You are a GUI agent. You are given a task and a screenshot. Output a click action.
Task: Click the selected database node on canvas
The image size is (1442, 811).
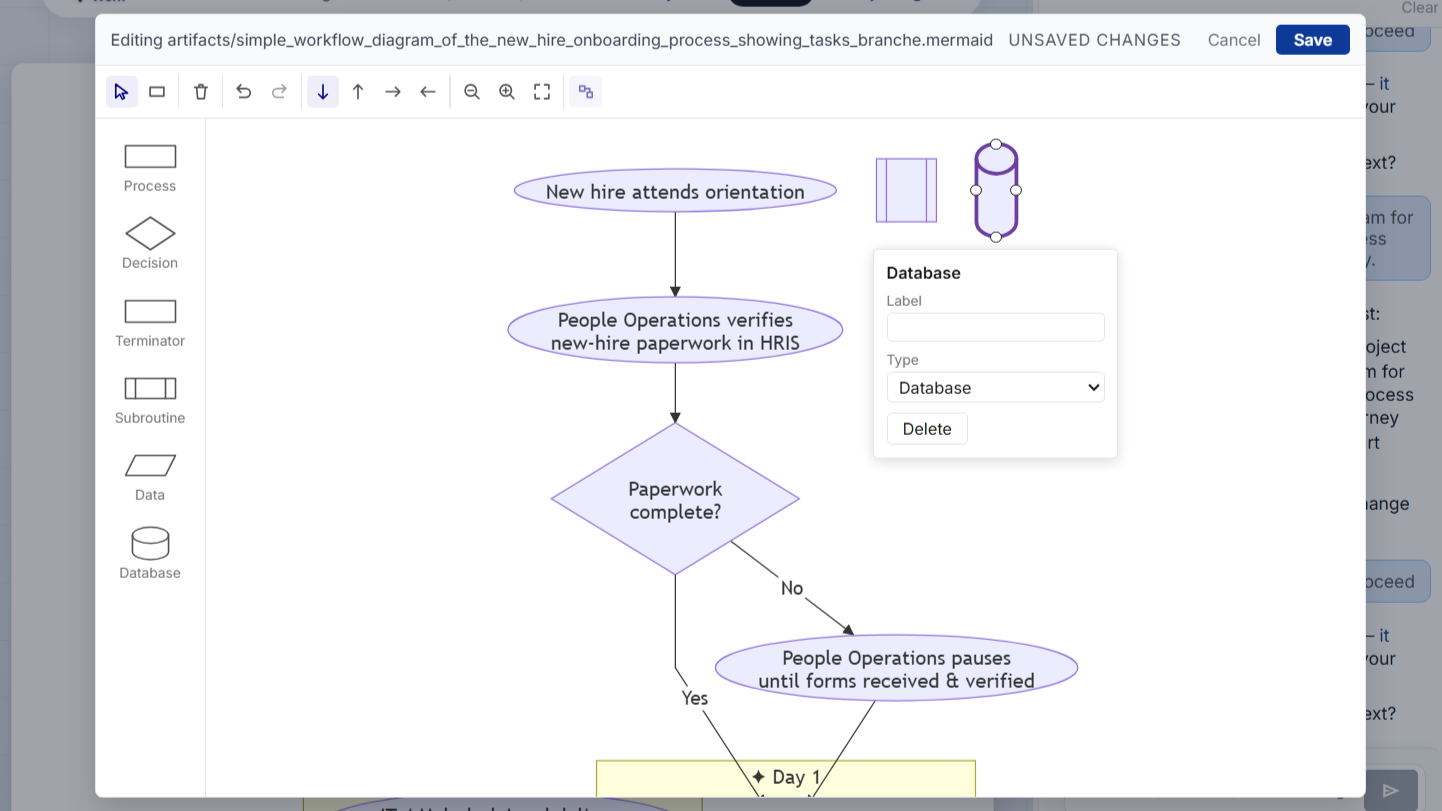(996, 190)
